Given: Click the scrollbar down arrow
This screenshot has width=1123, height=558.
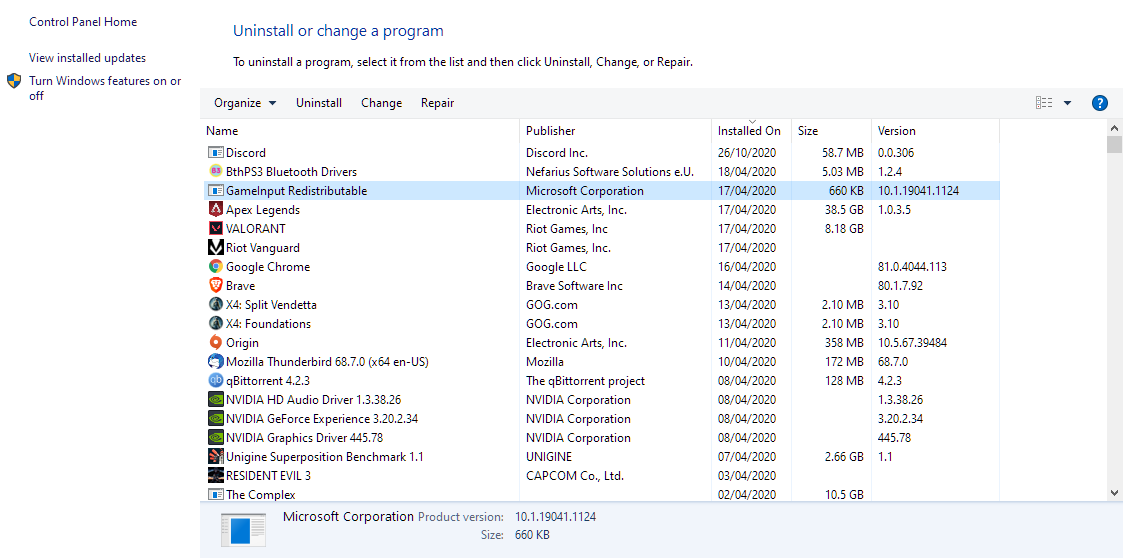Looking at the screenshot, I should coord(1114,493).
